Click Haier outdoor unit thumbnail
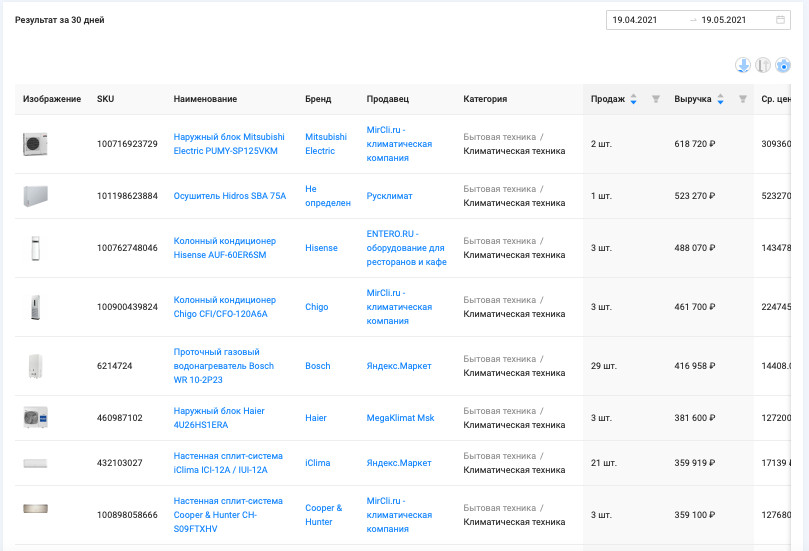Image resolution: width=809 pixels, height=551 pixels. point(35,418)
